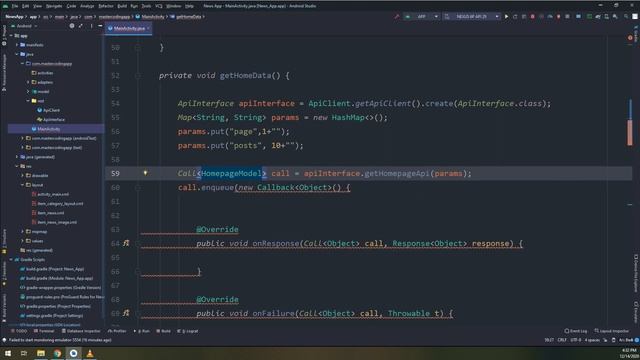This screenshot has width=640, height=360.
Task: Open the Edit menu
Action: (25, 6)
